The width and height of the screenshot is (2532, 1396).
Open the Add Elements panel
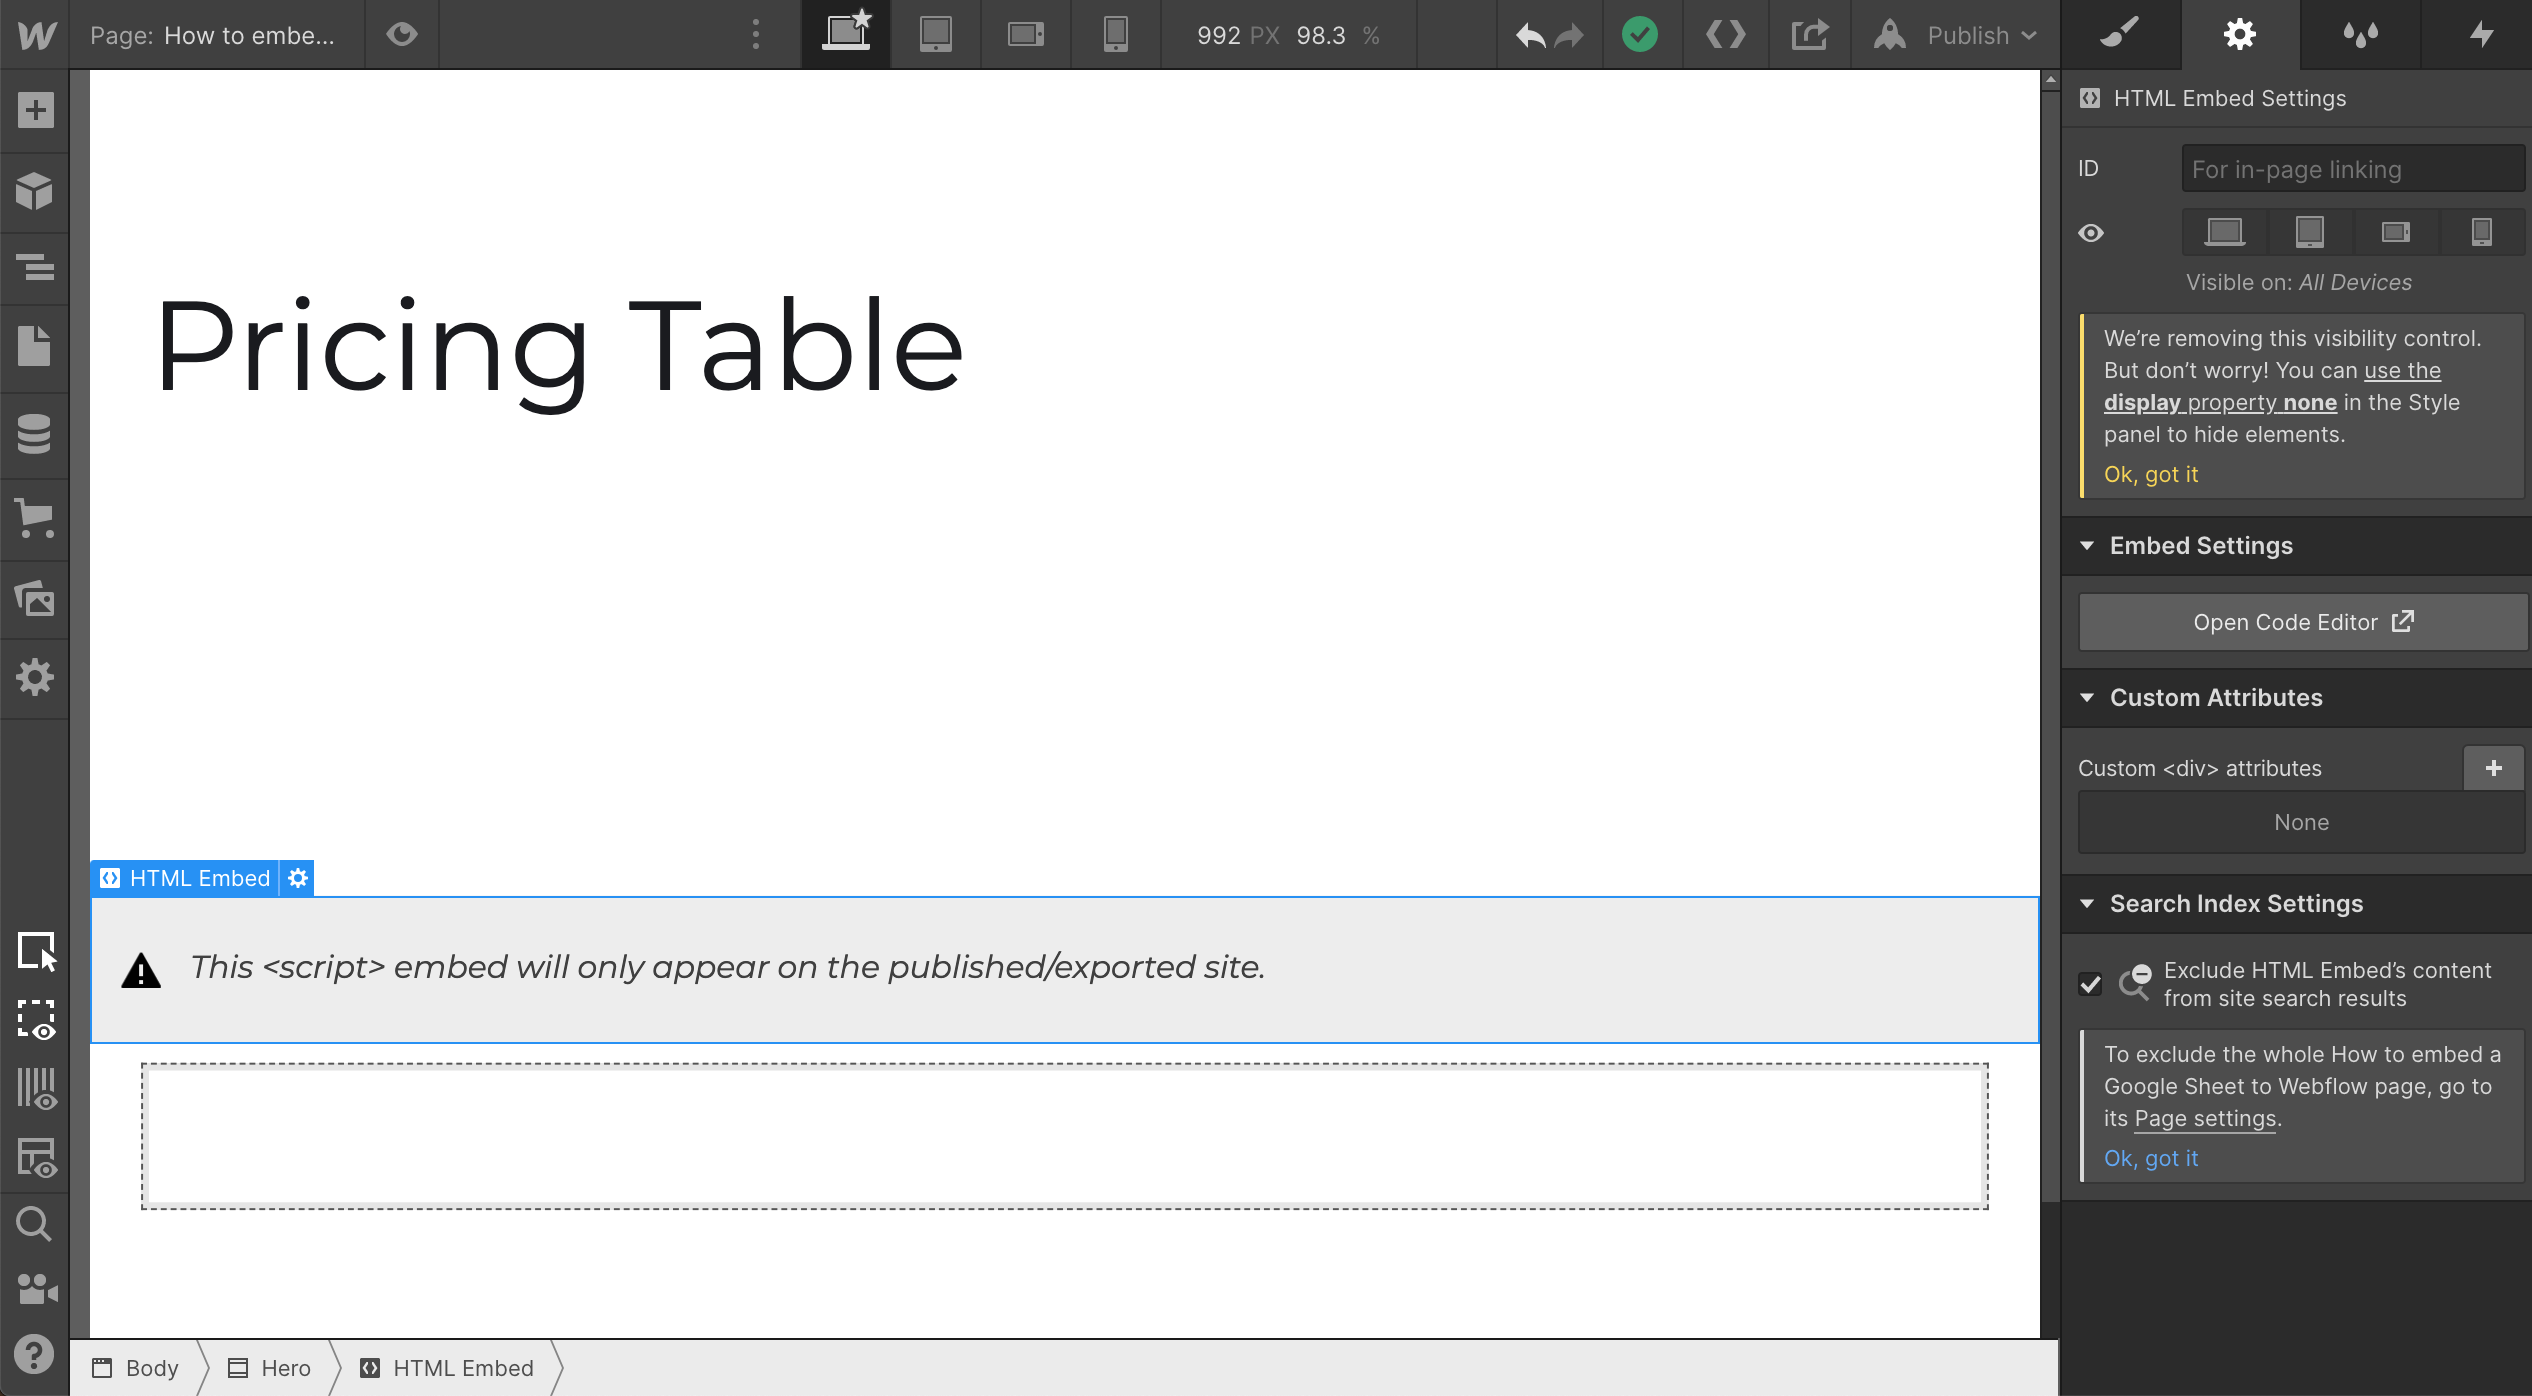35,110
